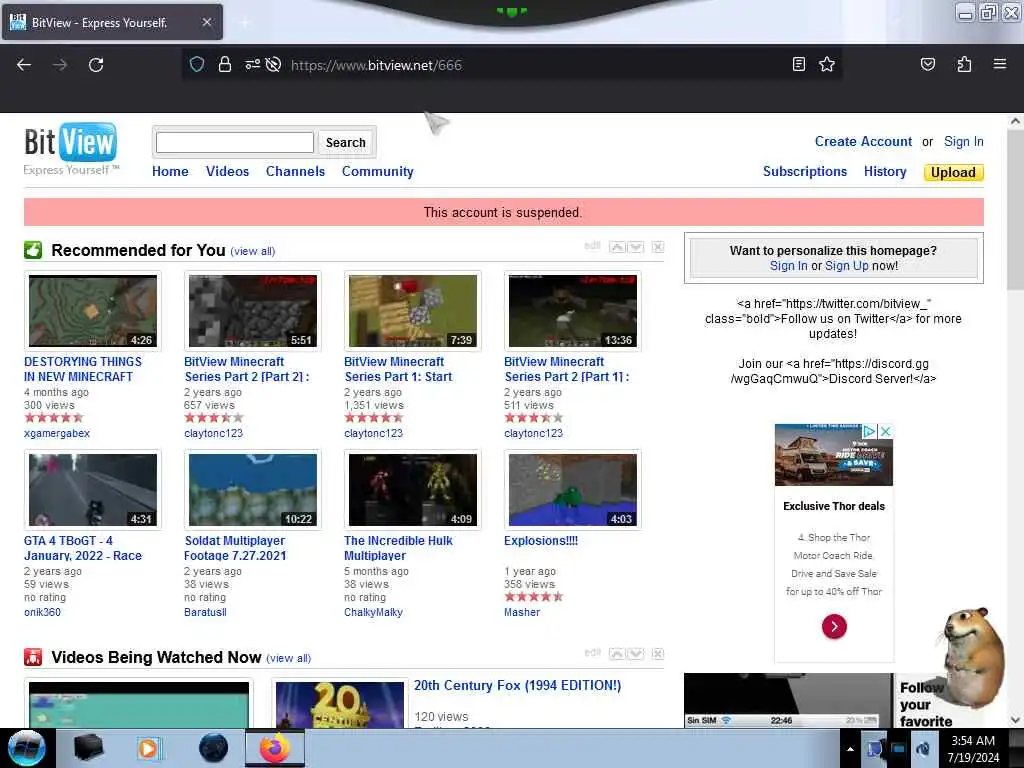Close the Recommended for You section
Image resolution: width=1024 pixels, height=768 pixels.
point(658,247)
